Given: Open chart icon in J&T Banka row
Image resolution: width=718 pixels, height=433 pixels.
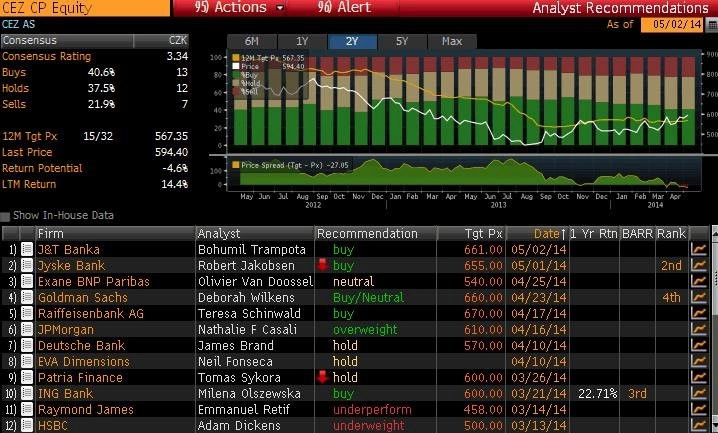Looking at the screenshot, I should [x=699, y=249].
